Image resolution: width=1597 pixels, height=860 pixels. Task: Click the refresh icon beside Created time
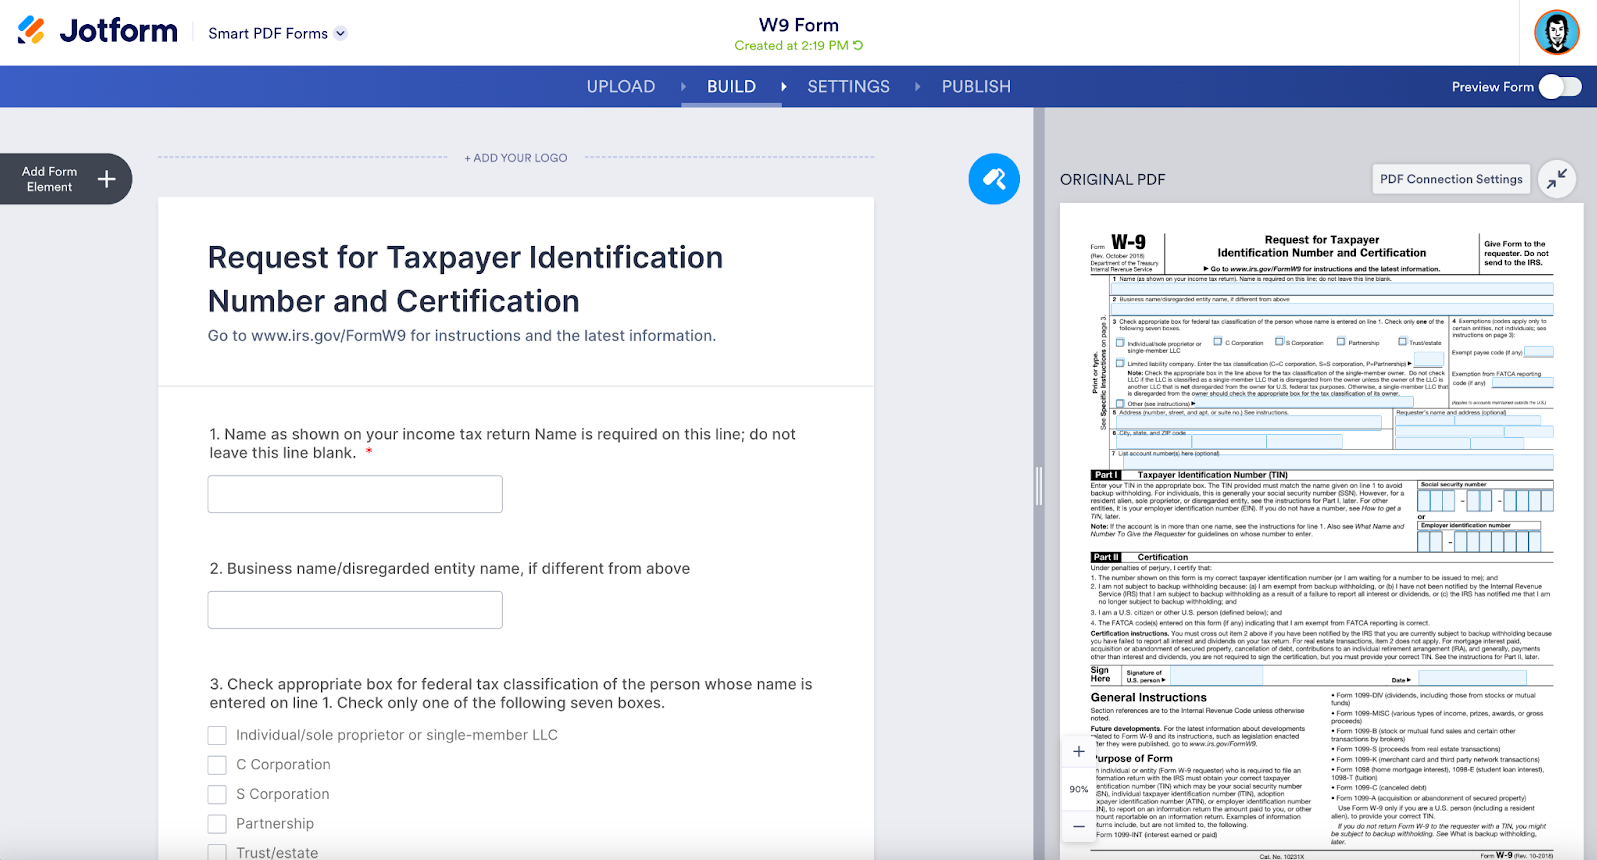(x=858, y=46)
